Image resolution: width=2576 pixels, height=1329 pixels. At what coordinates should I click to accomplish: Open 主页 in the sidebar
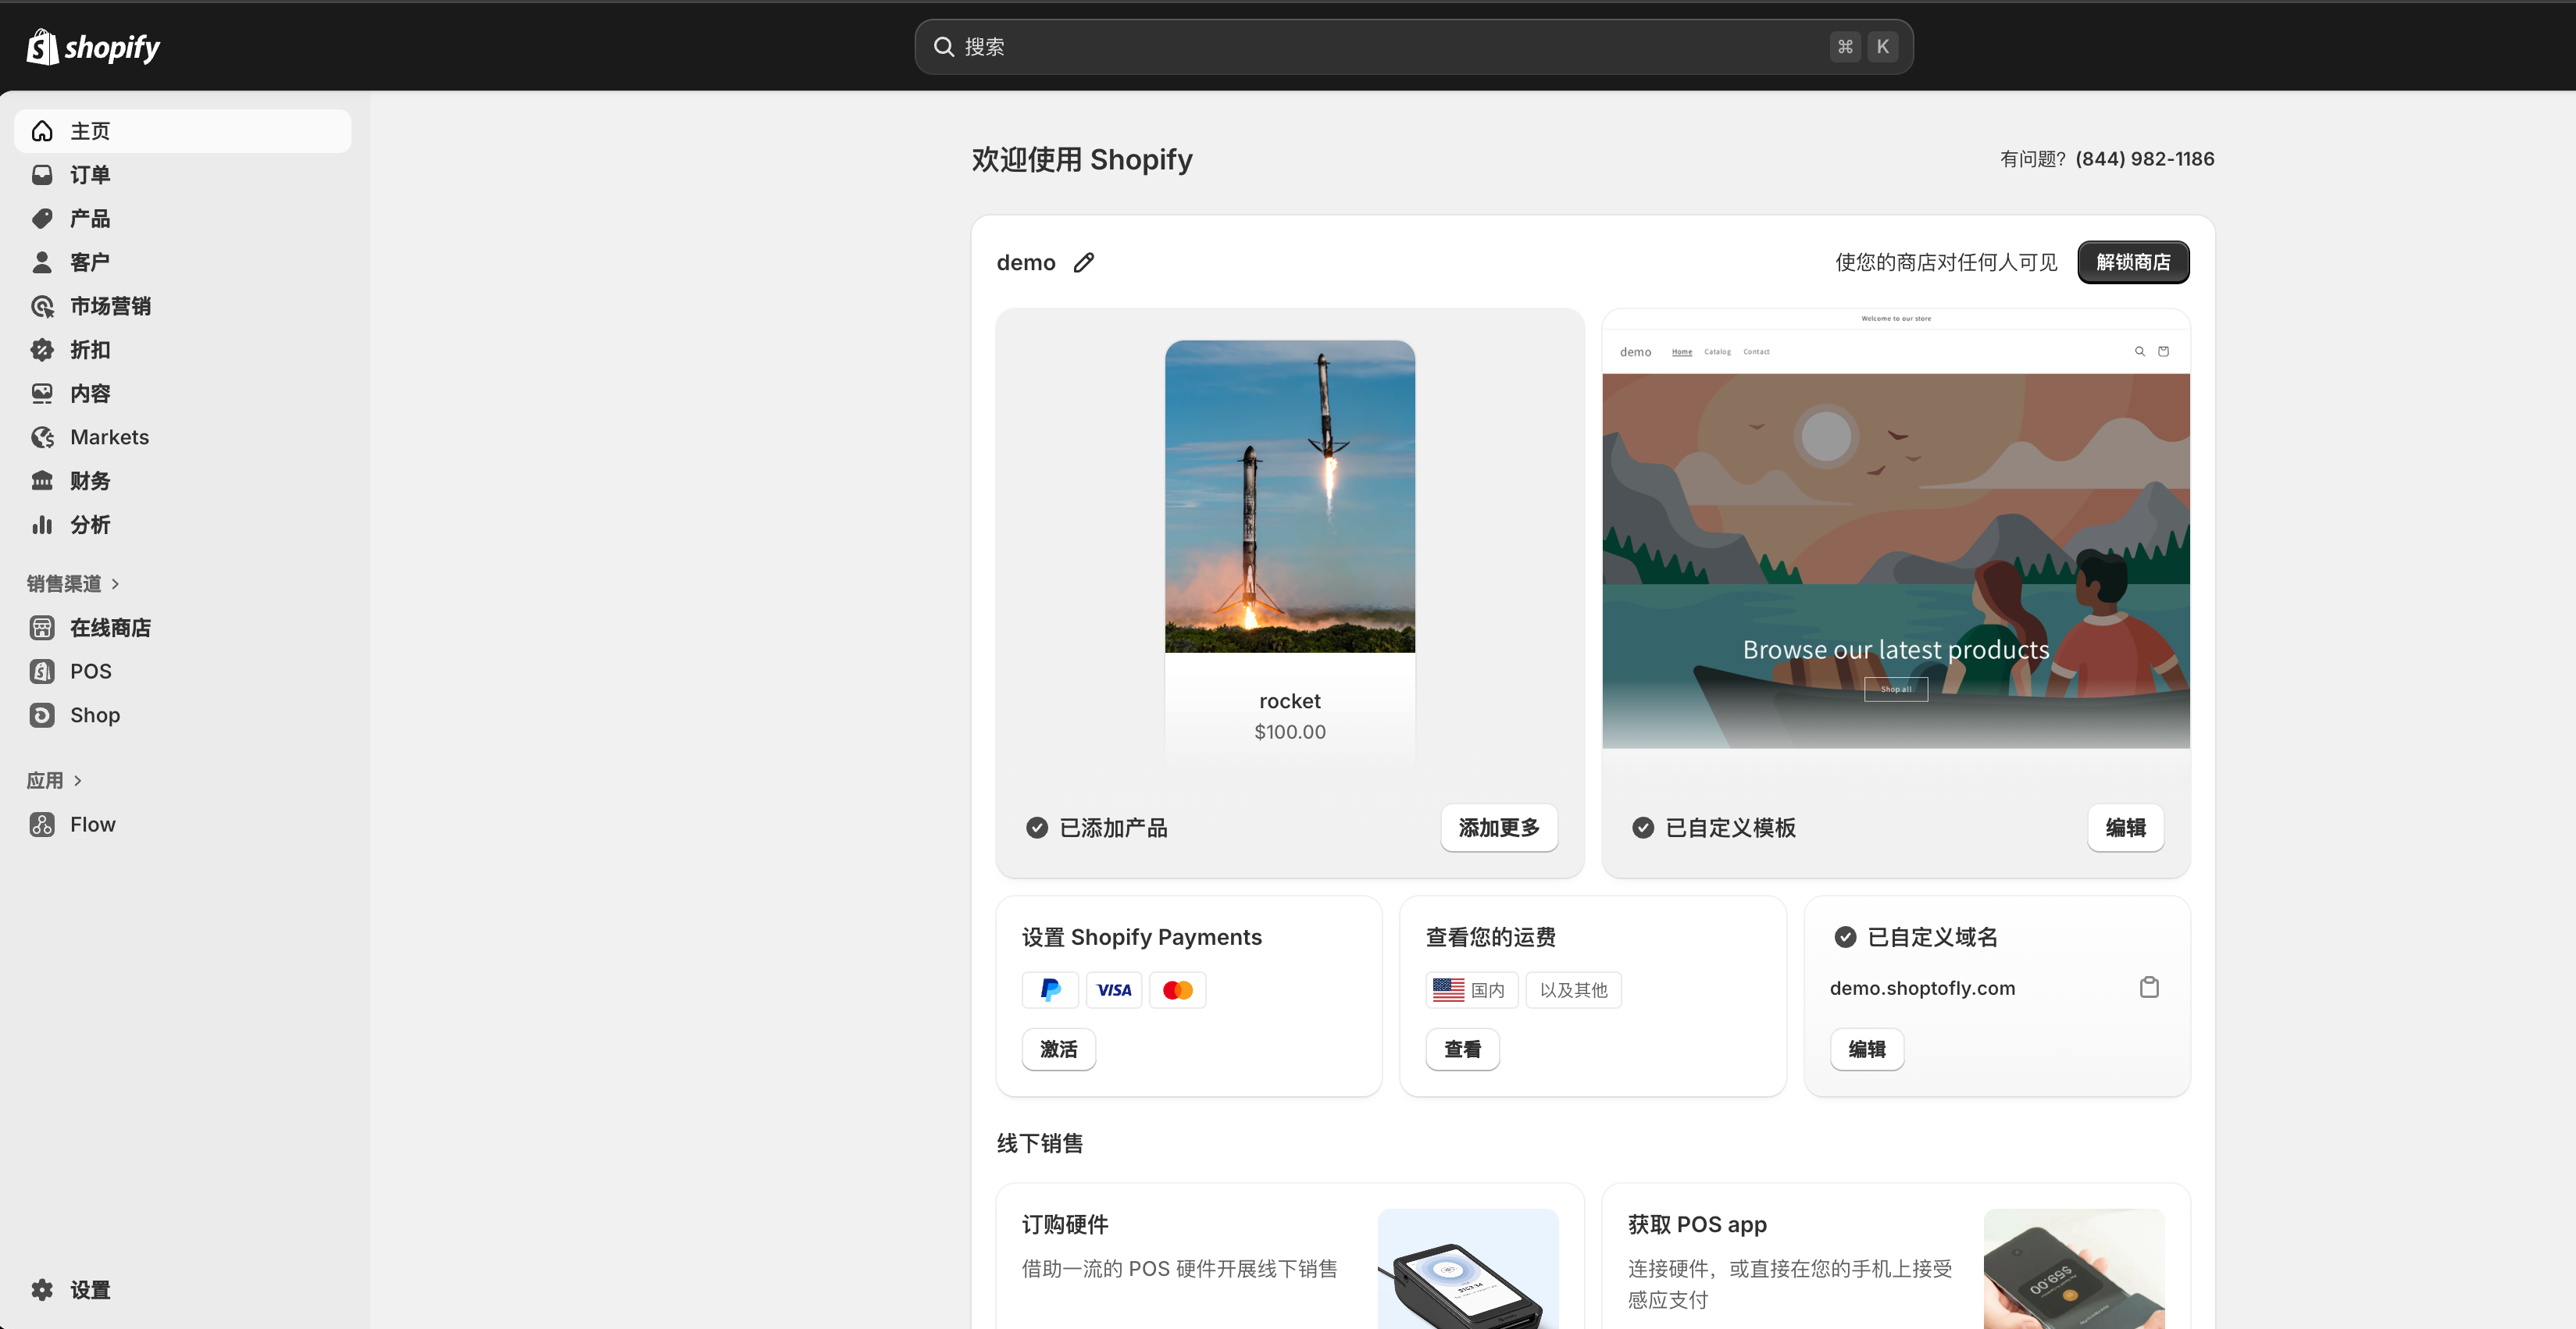(183, 131)
